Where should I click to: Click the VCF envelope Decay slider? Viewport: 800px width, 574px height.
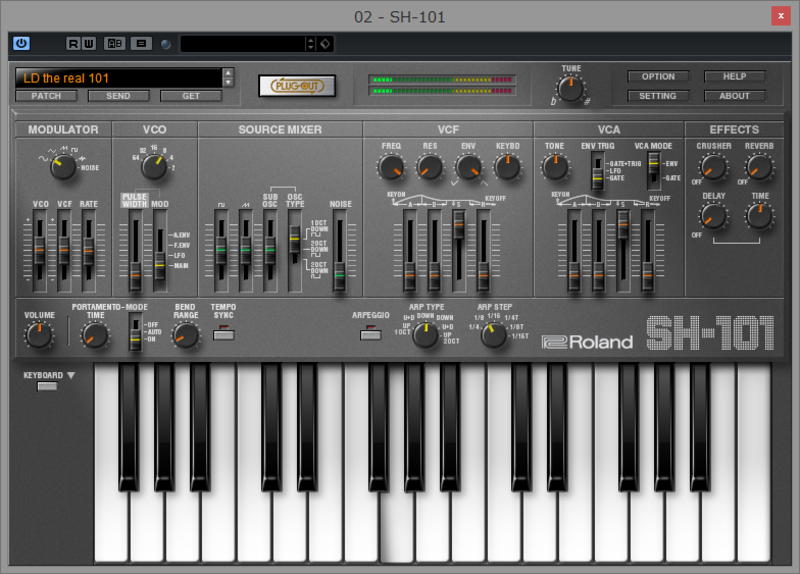click(x=434, y=251)
